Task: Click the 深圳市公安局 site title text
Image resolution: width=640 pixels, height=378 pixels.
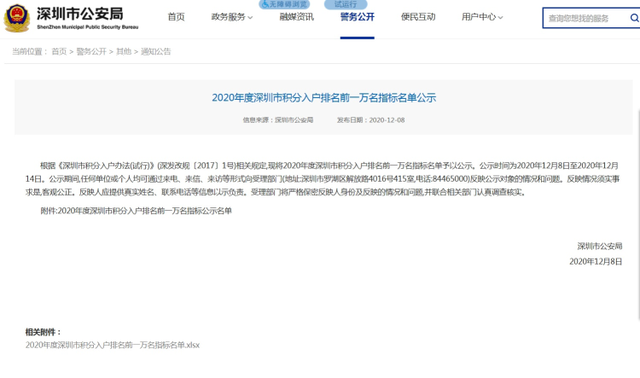Action: click(80, 14)
